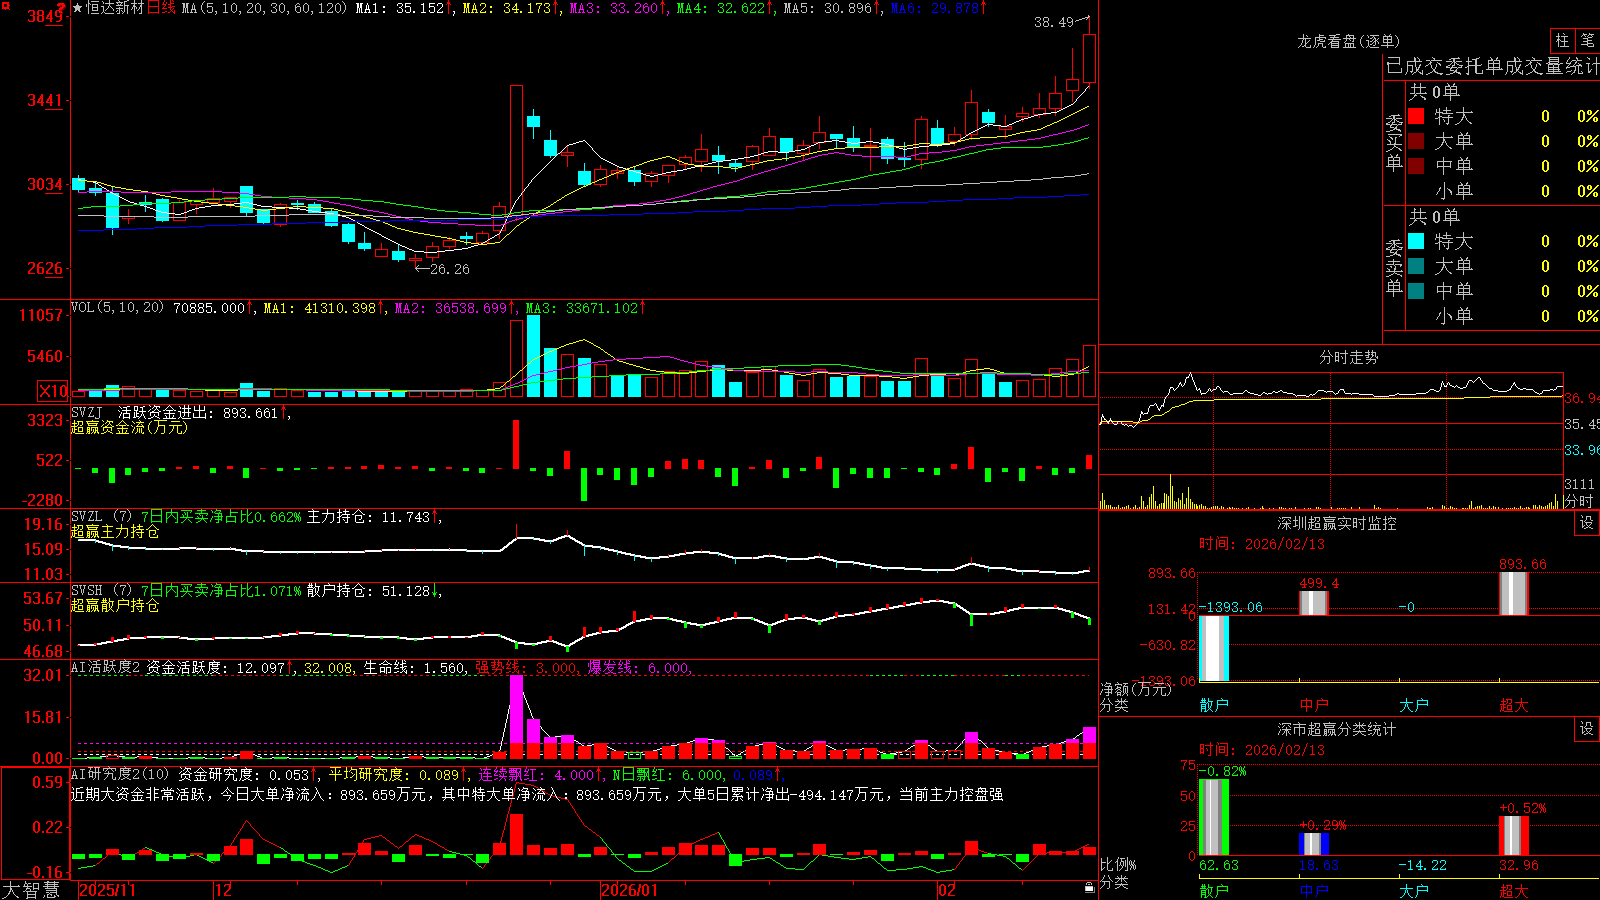Click the star icon before 恒达新材
This screenshot has width=1600, height=900.
(x=78, y=8)
